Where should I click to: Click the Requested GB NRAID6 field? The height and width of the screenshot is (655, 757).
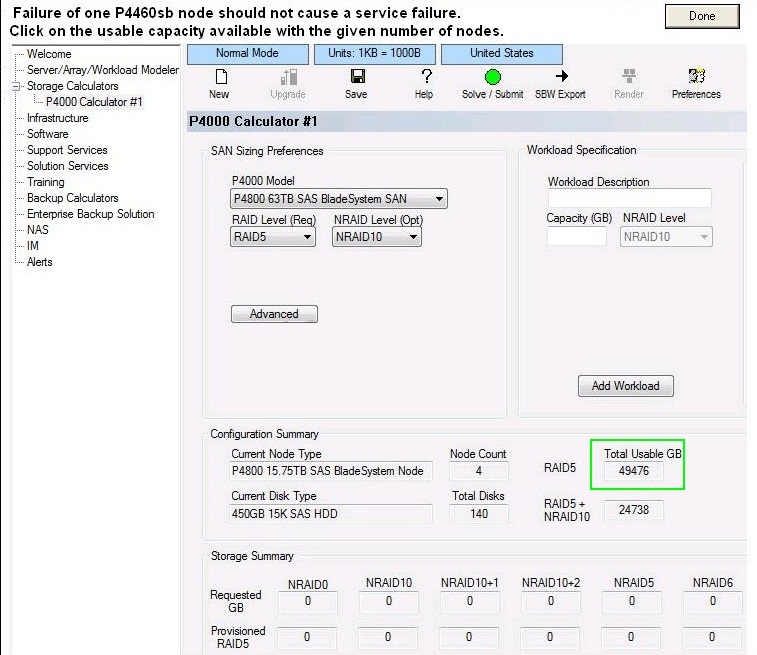[713, 601]
